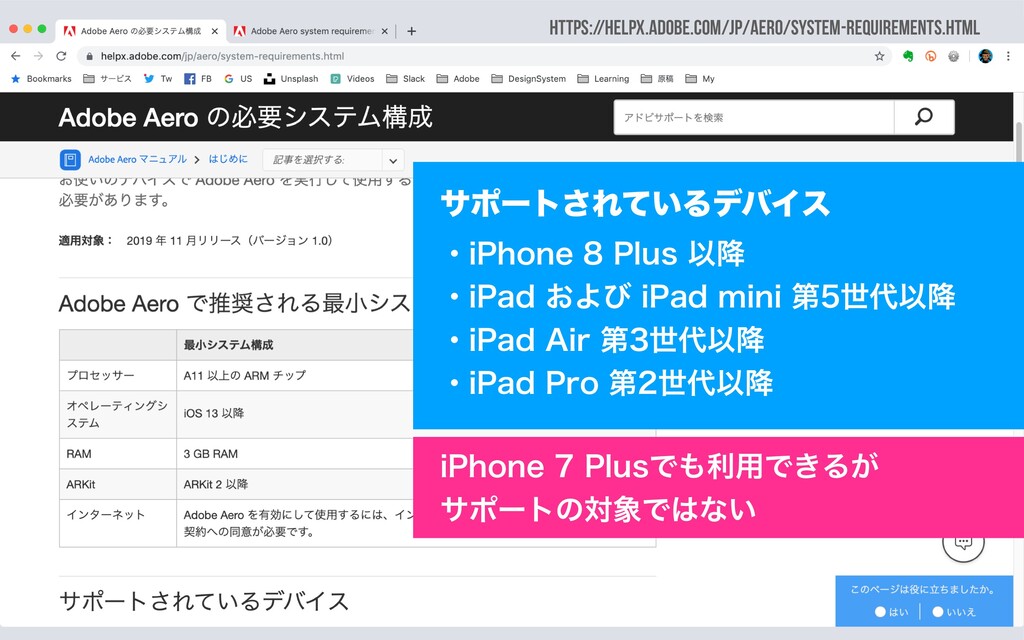The width and height of the screenshot is (1024, 640).
Task: Click the gray gear extension icon
Action: pyautogui.click(x=953, y=56)
